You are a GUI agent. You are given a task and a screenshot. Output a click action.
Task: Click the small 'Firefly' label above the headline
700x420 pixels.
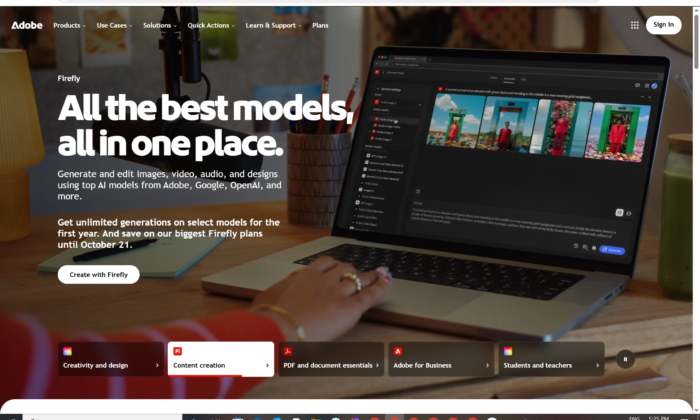(69, 79)
